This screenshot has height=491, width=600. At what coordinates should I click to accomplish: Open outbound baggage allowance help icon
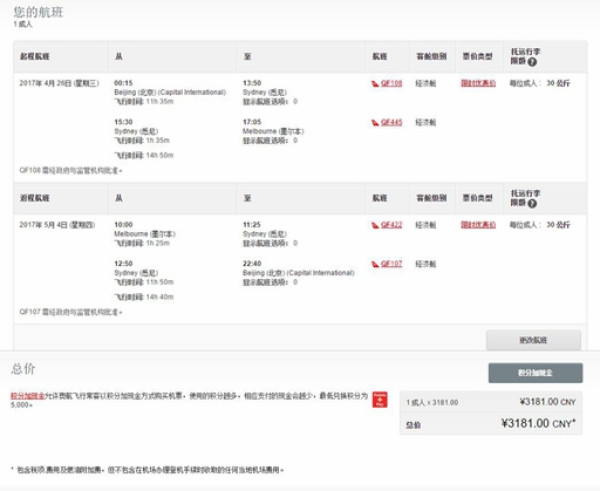click(532, 62)
